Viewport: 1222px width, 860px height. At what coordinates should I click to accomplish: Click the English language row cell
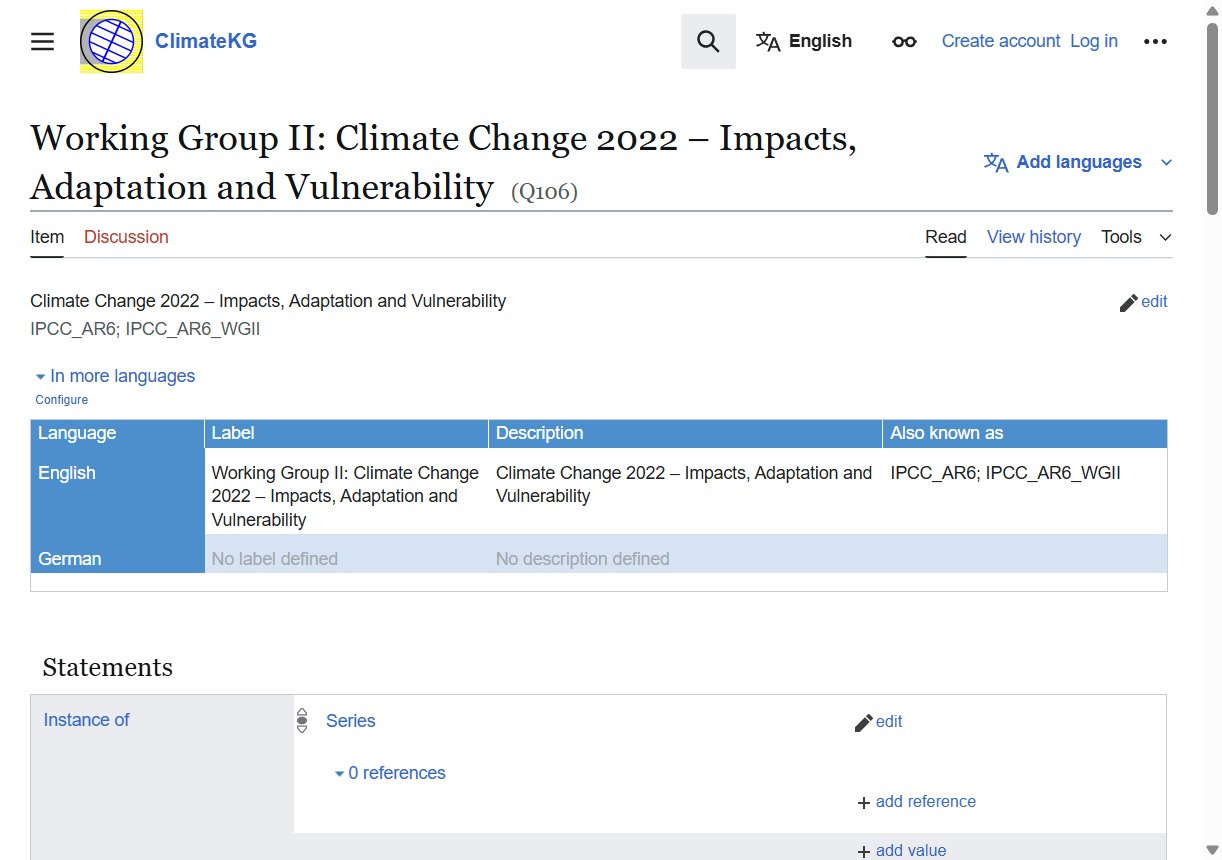(x=118, y=491)
